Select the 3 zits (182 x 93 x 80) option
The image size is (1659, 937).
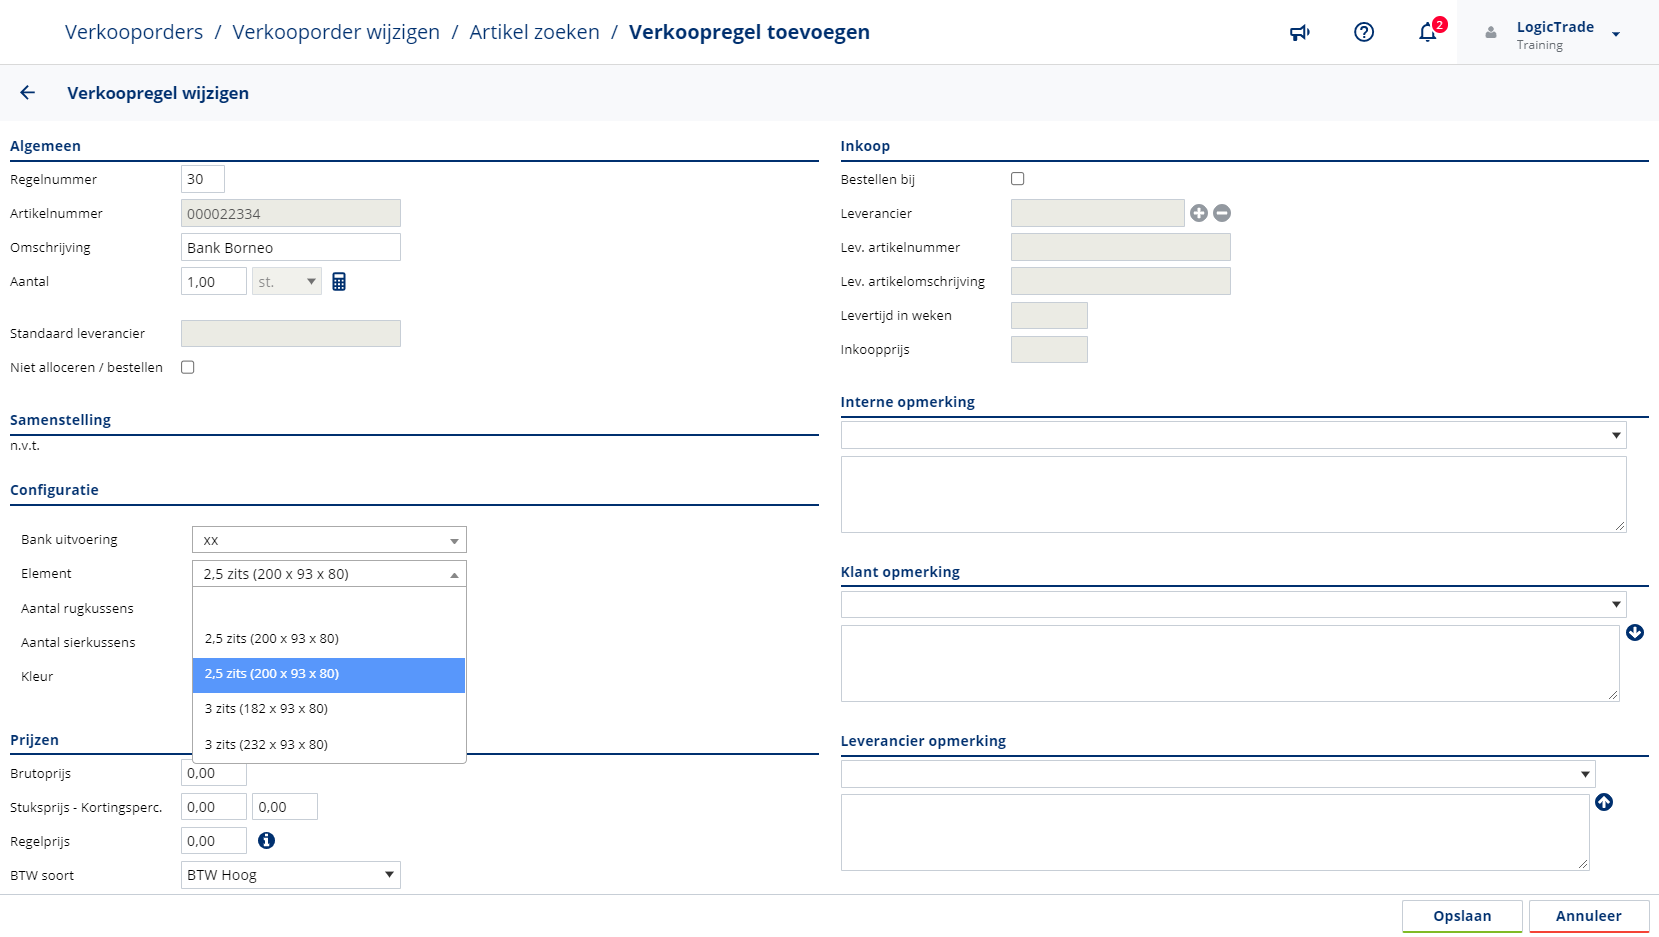click(266, 709)
